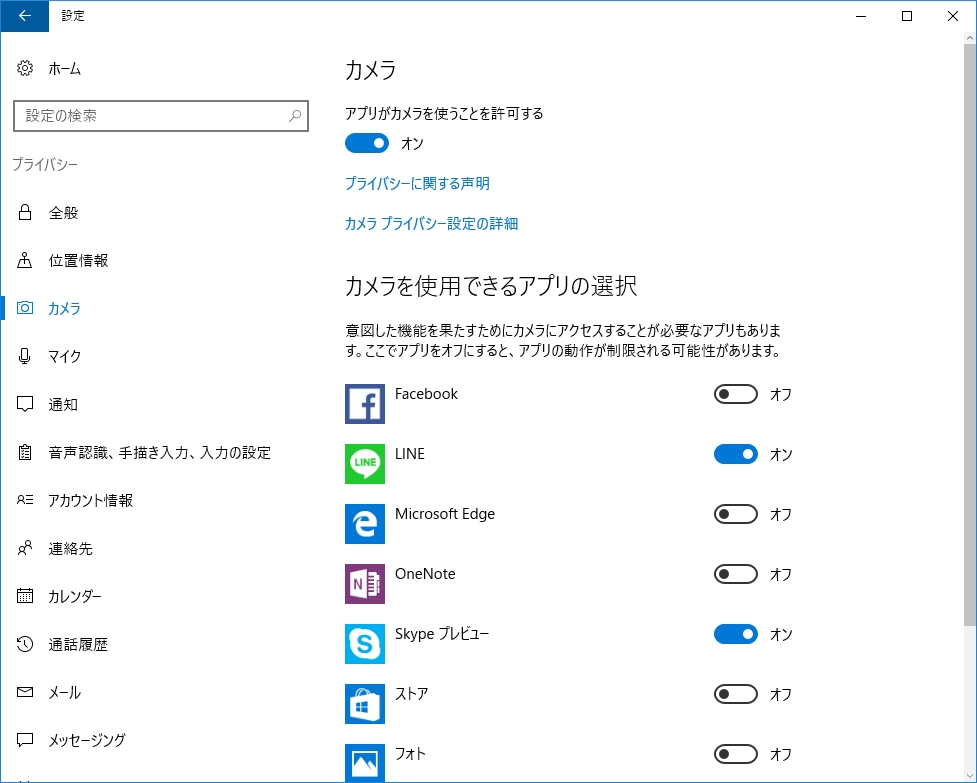Turn off アプリがカメラを使うことを許可する

tap(366, 143)
